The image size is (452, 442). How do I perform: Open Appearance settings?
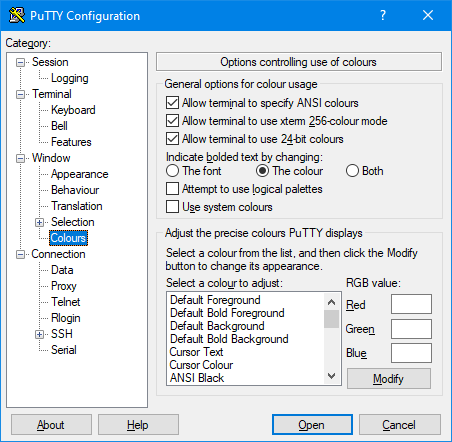[x=80, y=174]
